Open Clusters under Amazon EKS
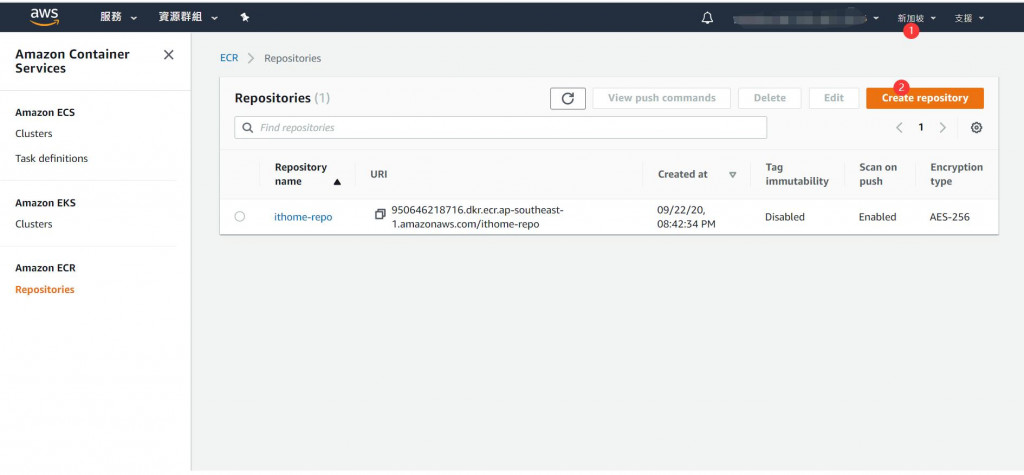 tap(34, 223)
